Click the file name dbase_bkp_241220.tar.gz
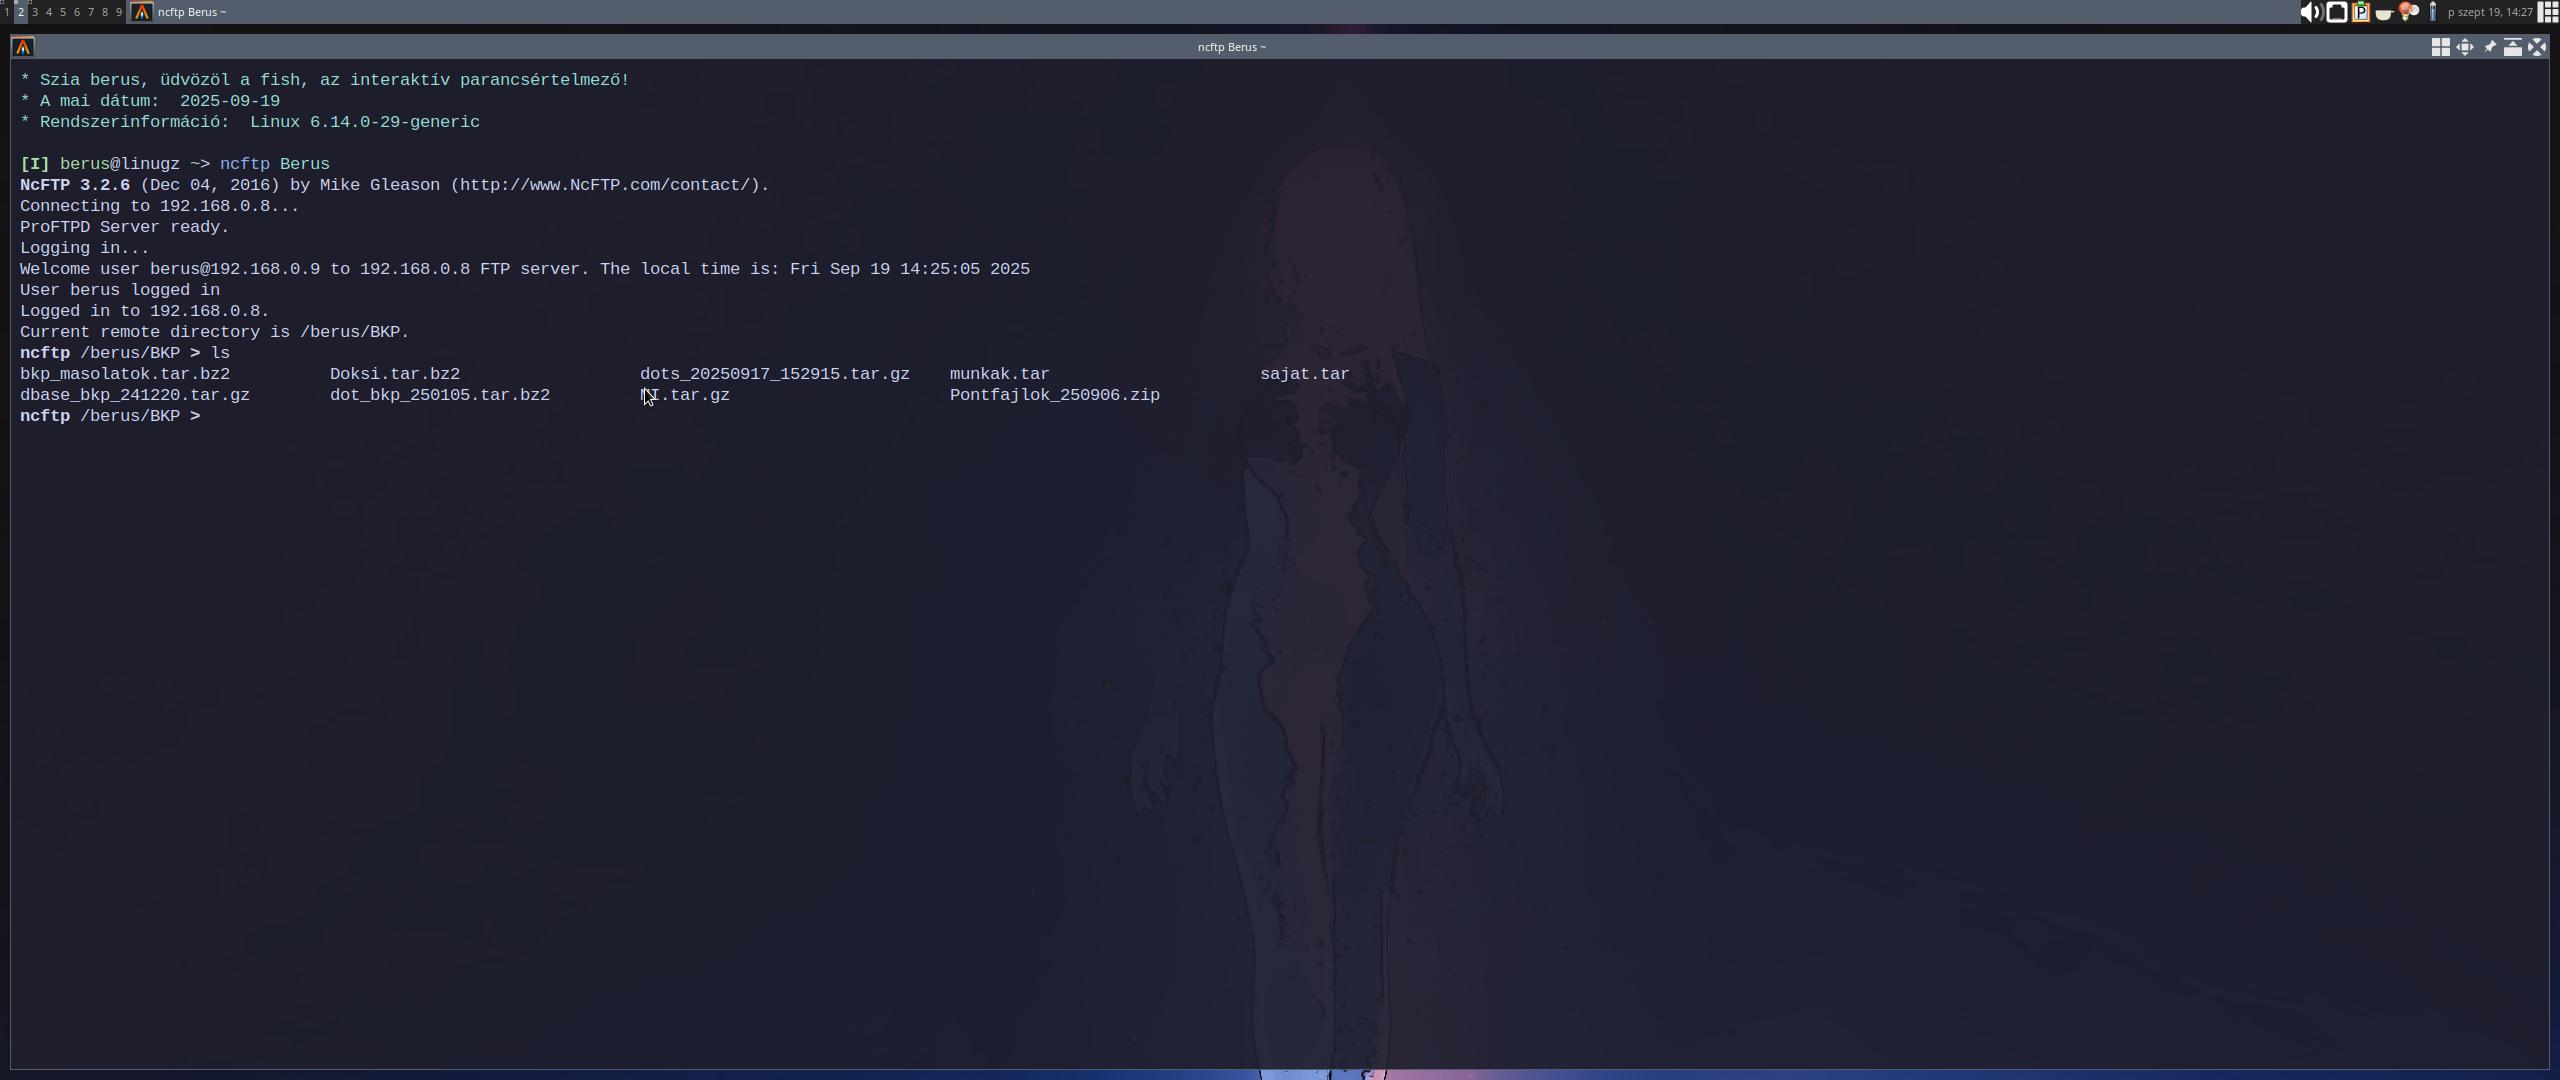This screenshot has height=1080, width=2560. [135, 395]
